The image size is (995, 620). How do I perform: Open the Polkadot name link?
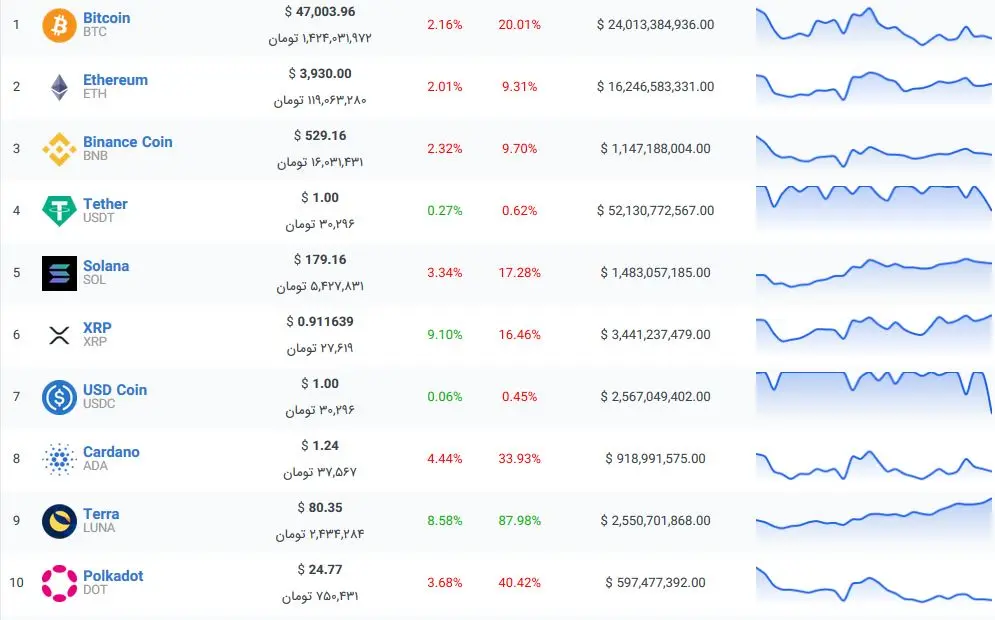(113, 576)
